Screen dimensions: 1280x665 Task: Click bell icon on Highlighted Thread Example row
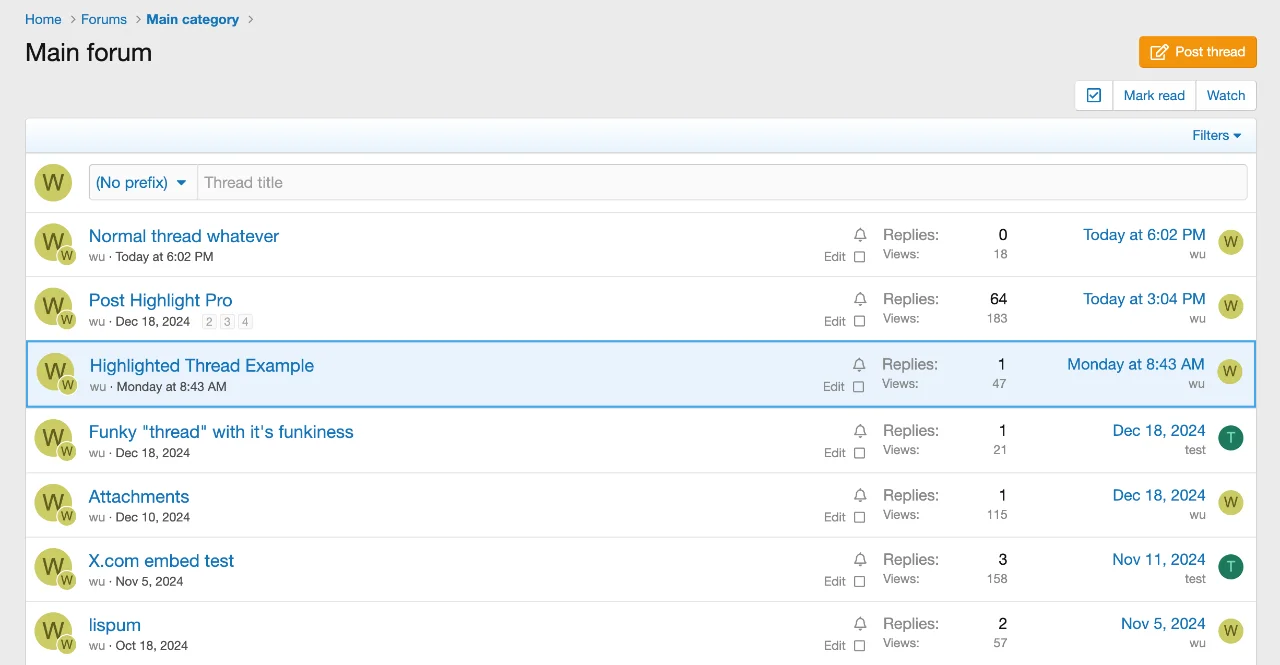point(859,365)
